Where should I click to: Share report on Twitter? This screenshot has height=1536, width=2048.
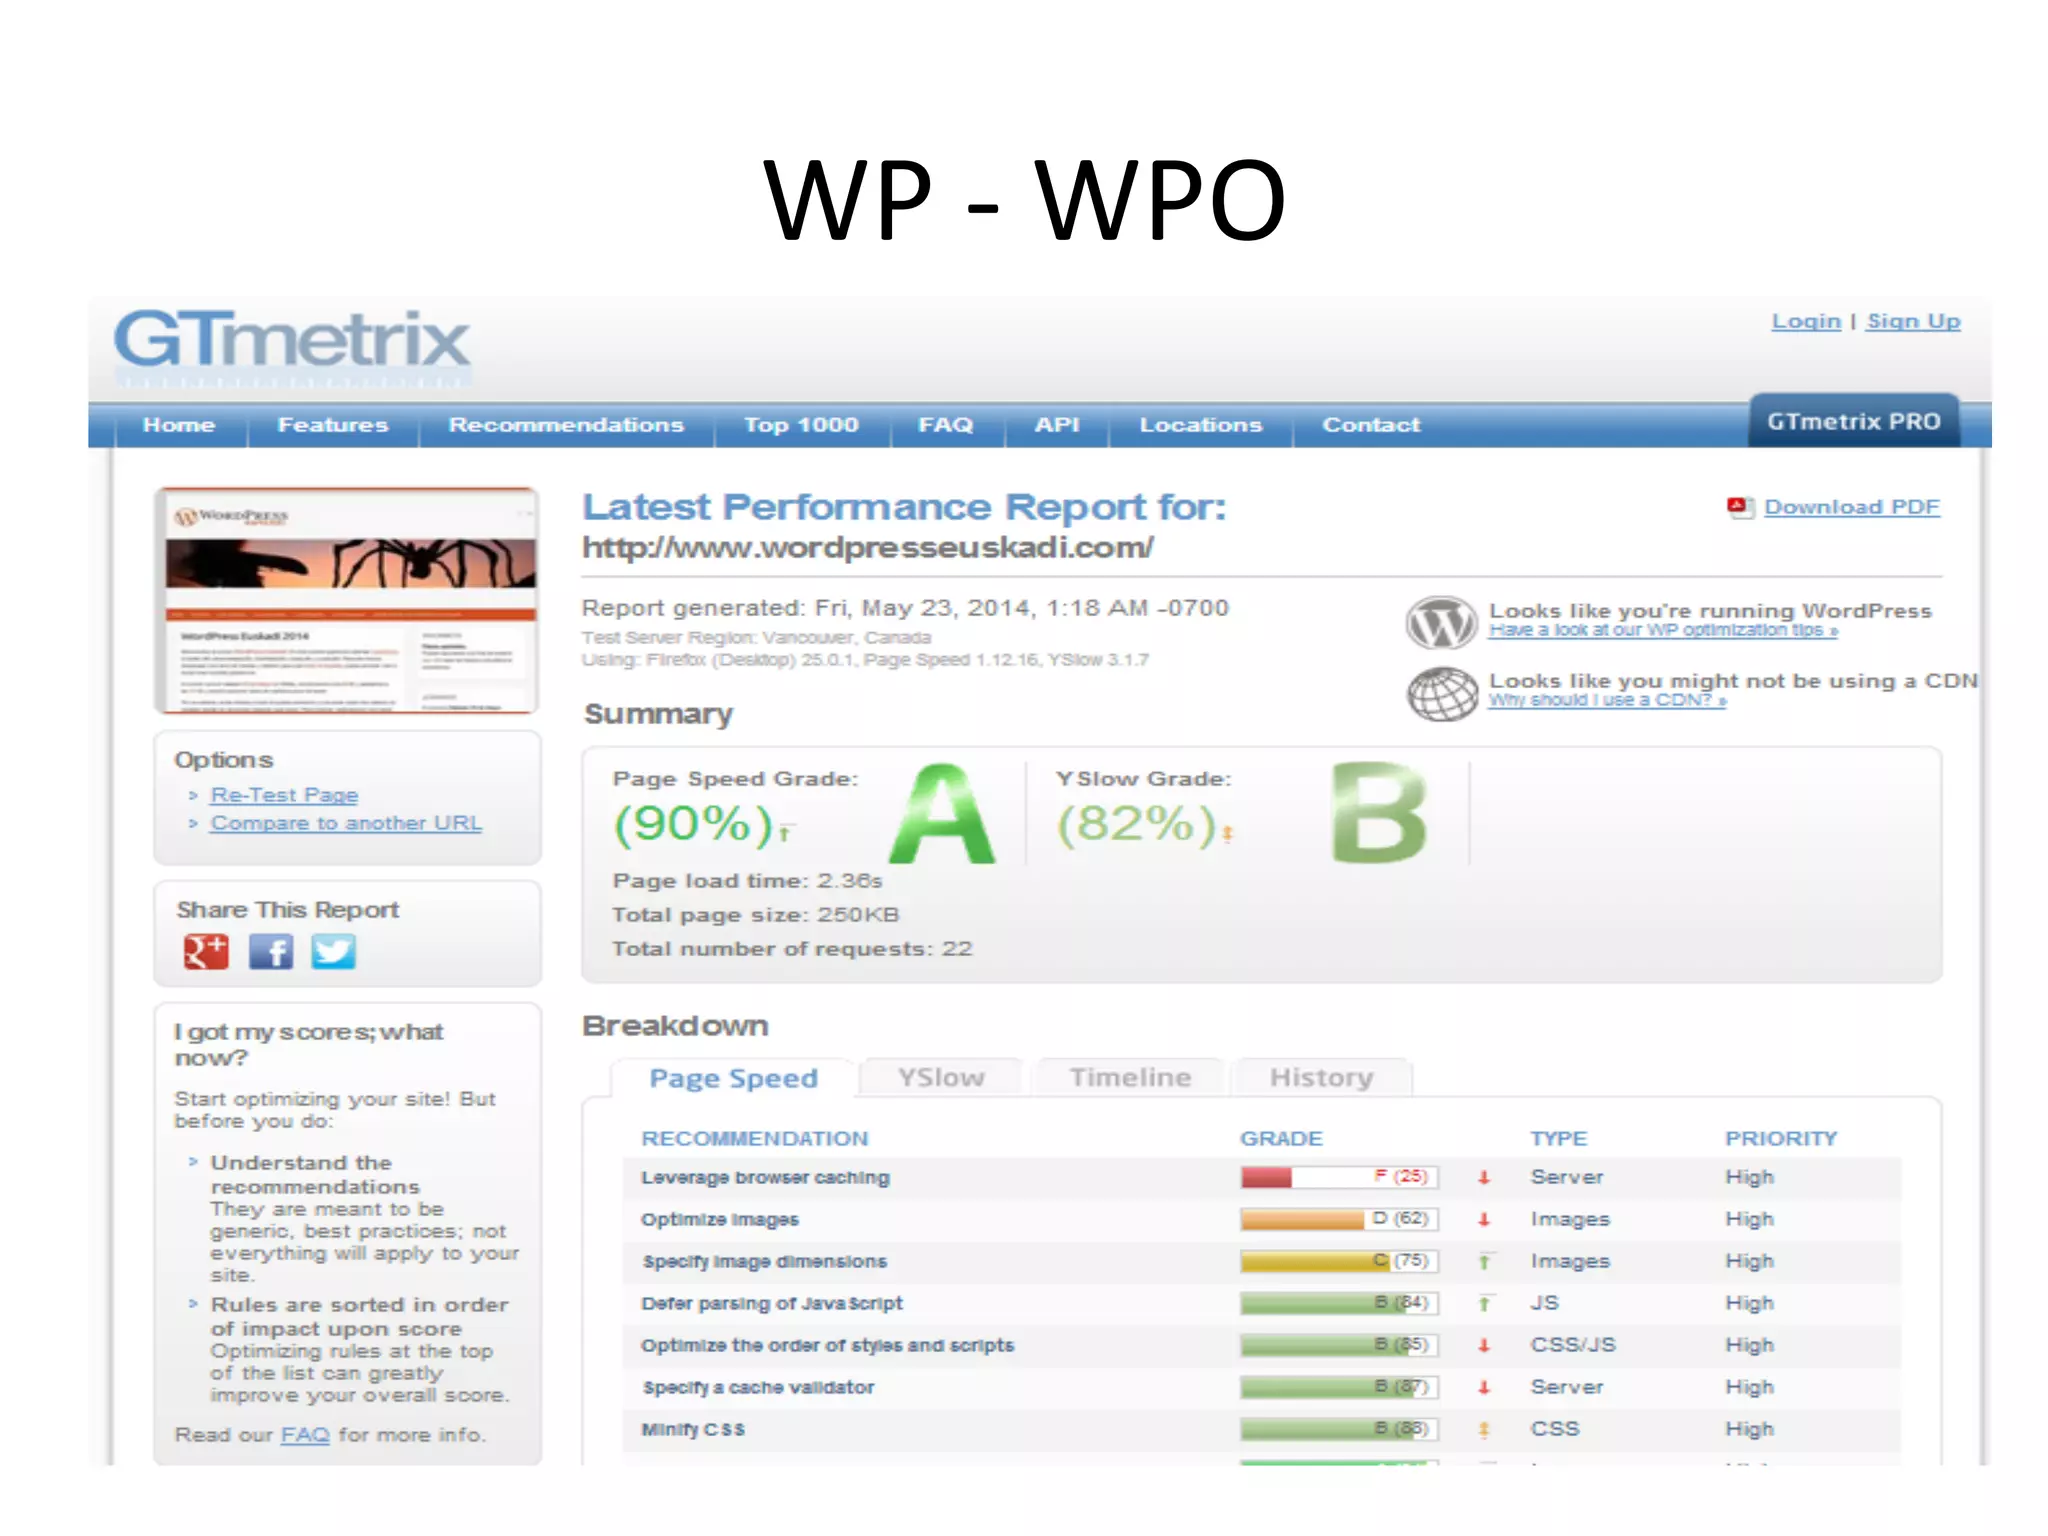click(333, 951)
